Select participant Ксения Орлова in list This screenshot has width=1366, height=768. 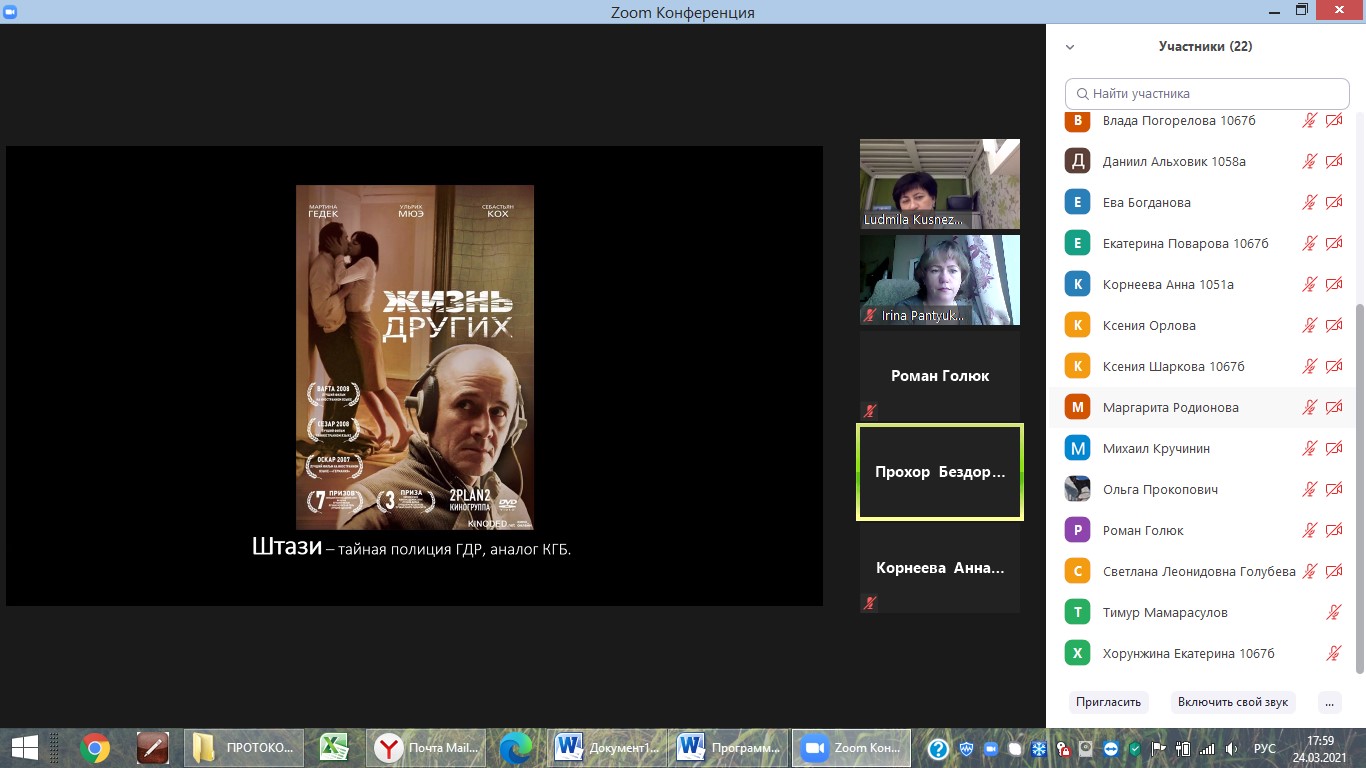click(x=1201, y=325)
